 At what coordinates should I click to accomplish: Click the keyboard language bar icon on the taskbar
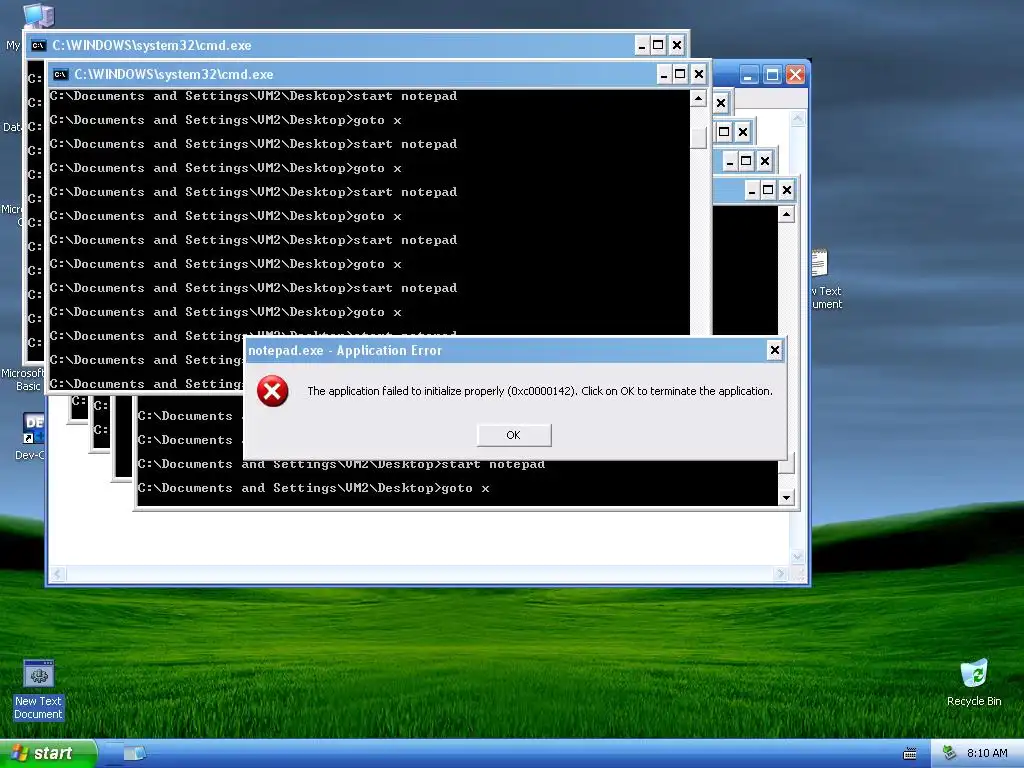pos(910,754)
